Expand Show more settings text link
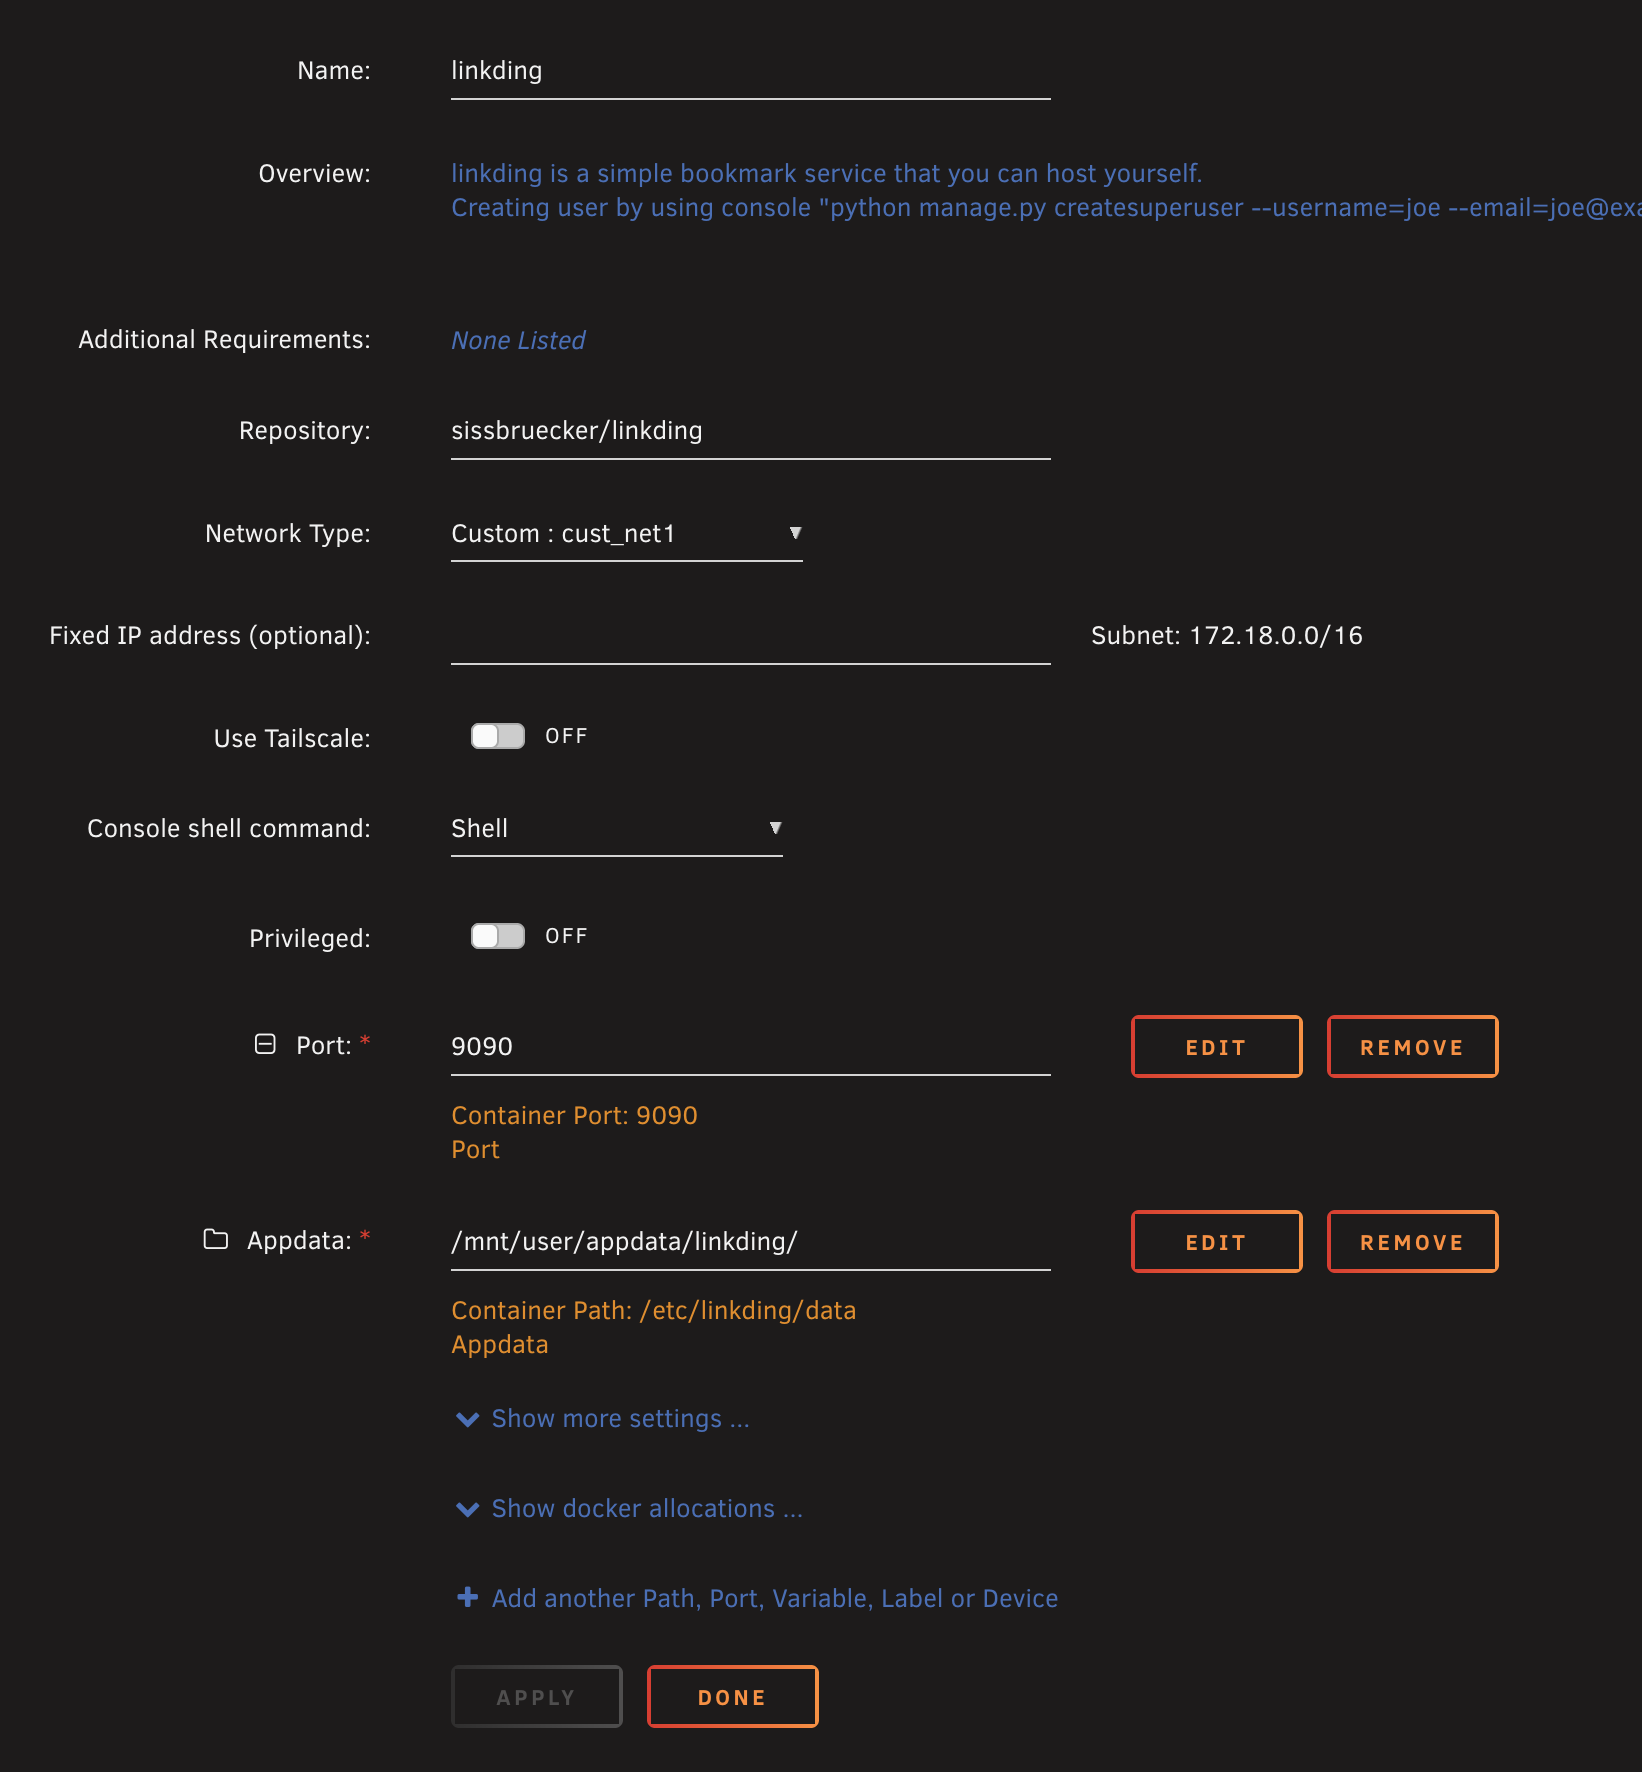This screenshot has width=1642, height=1772. click(x=620, y=1419)
